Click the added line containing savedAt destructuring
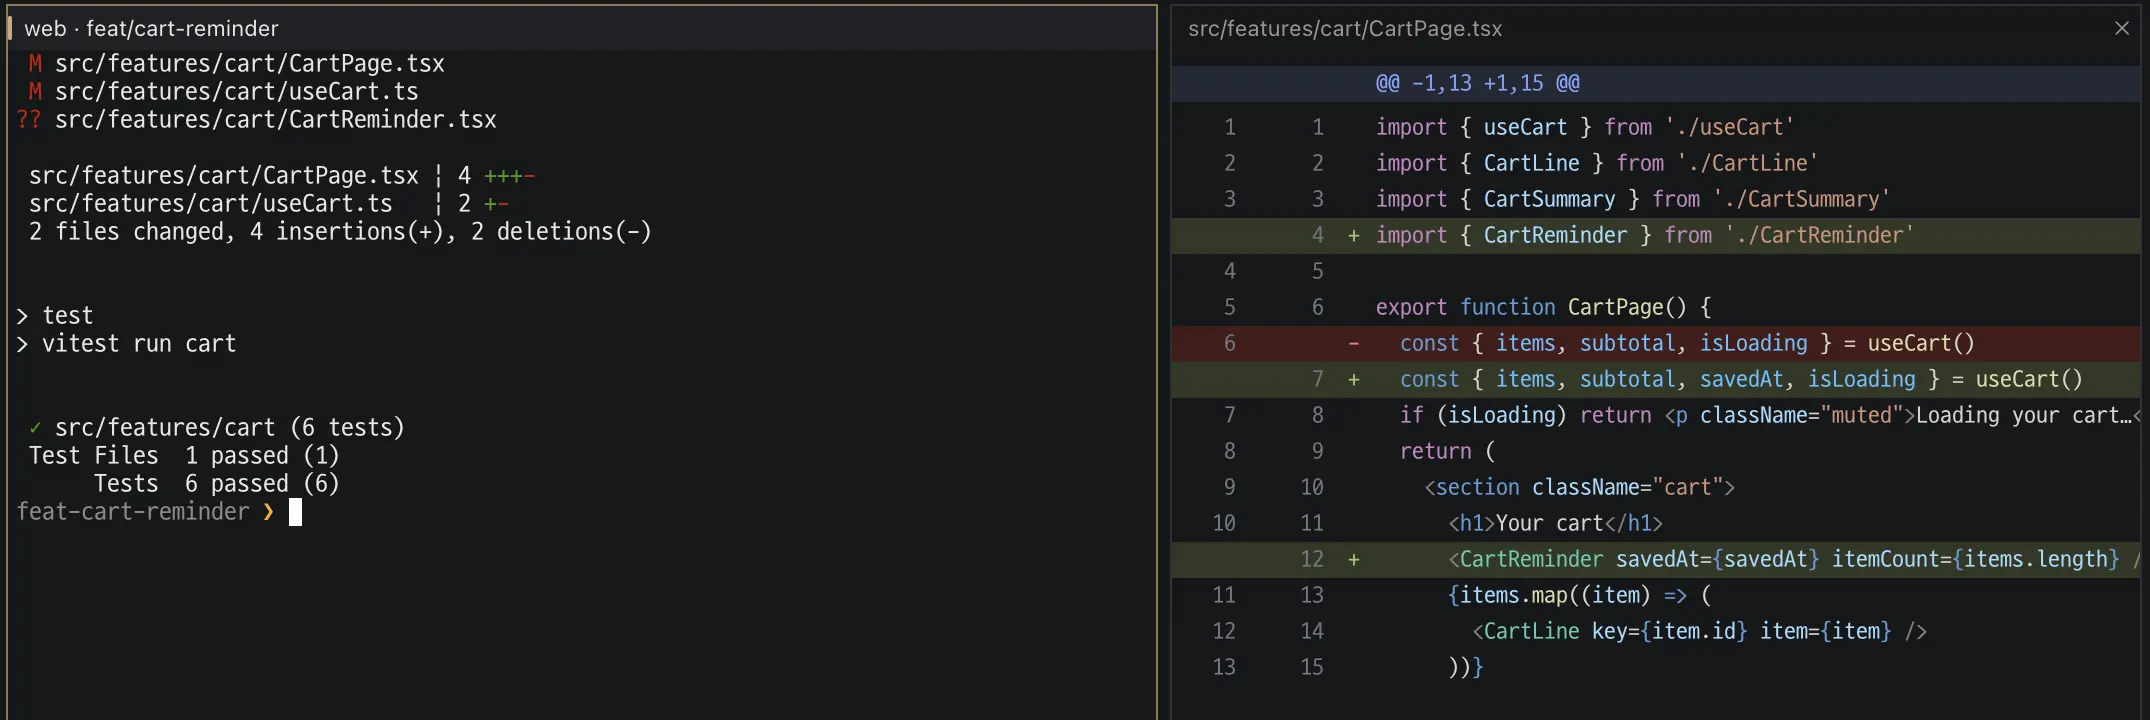This screenshot has height=720, width=2150. pyautogui.click(x=1656, y=380)
